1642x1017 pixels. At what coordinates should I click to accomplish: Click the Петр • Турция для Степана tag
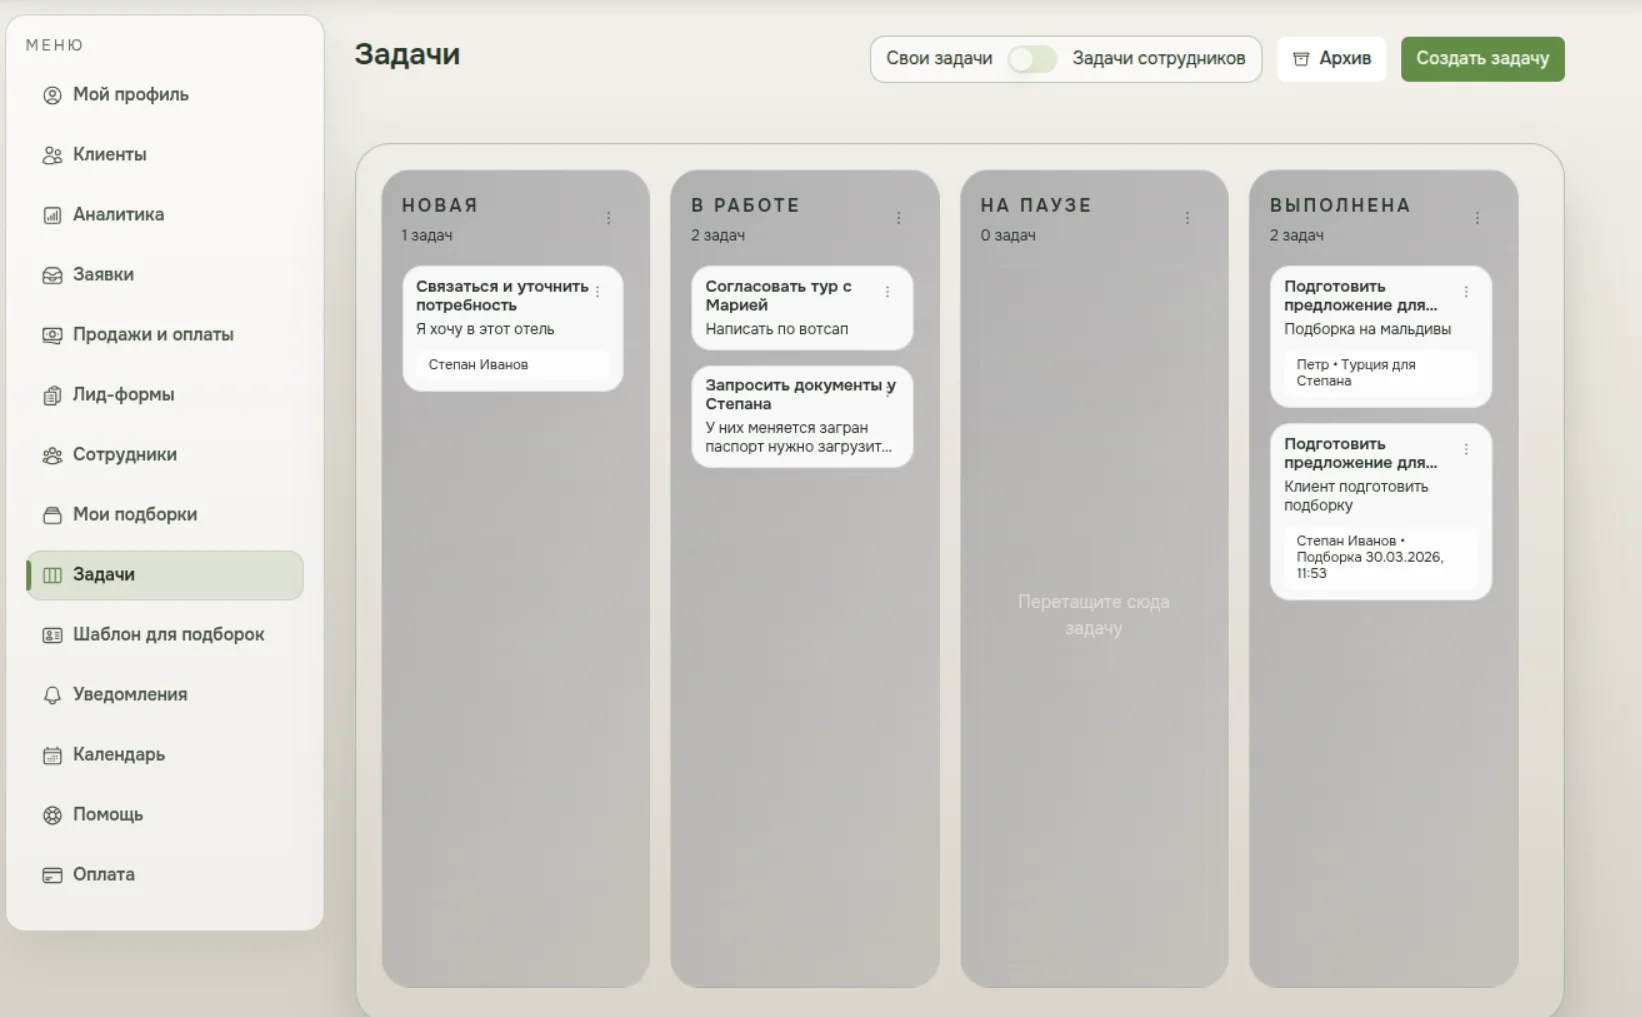[x=1380, y=373]
